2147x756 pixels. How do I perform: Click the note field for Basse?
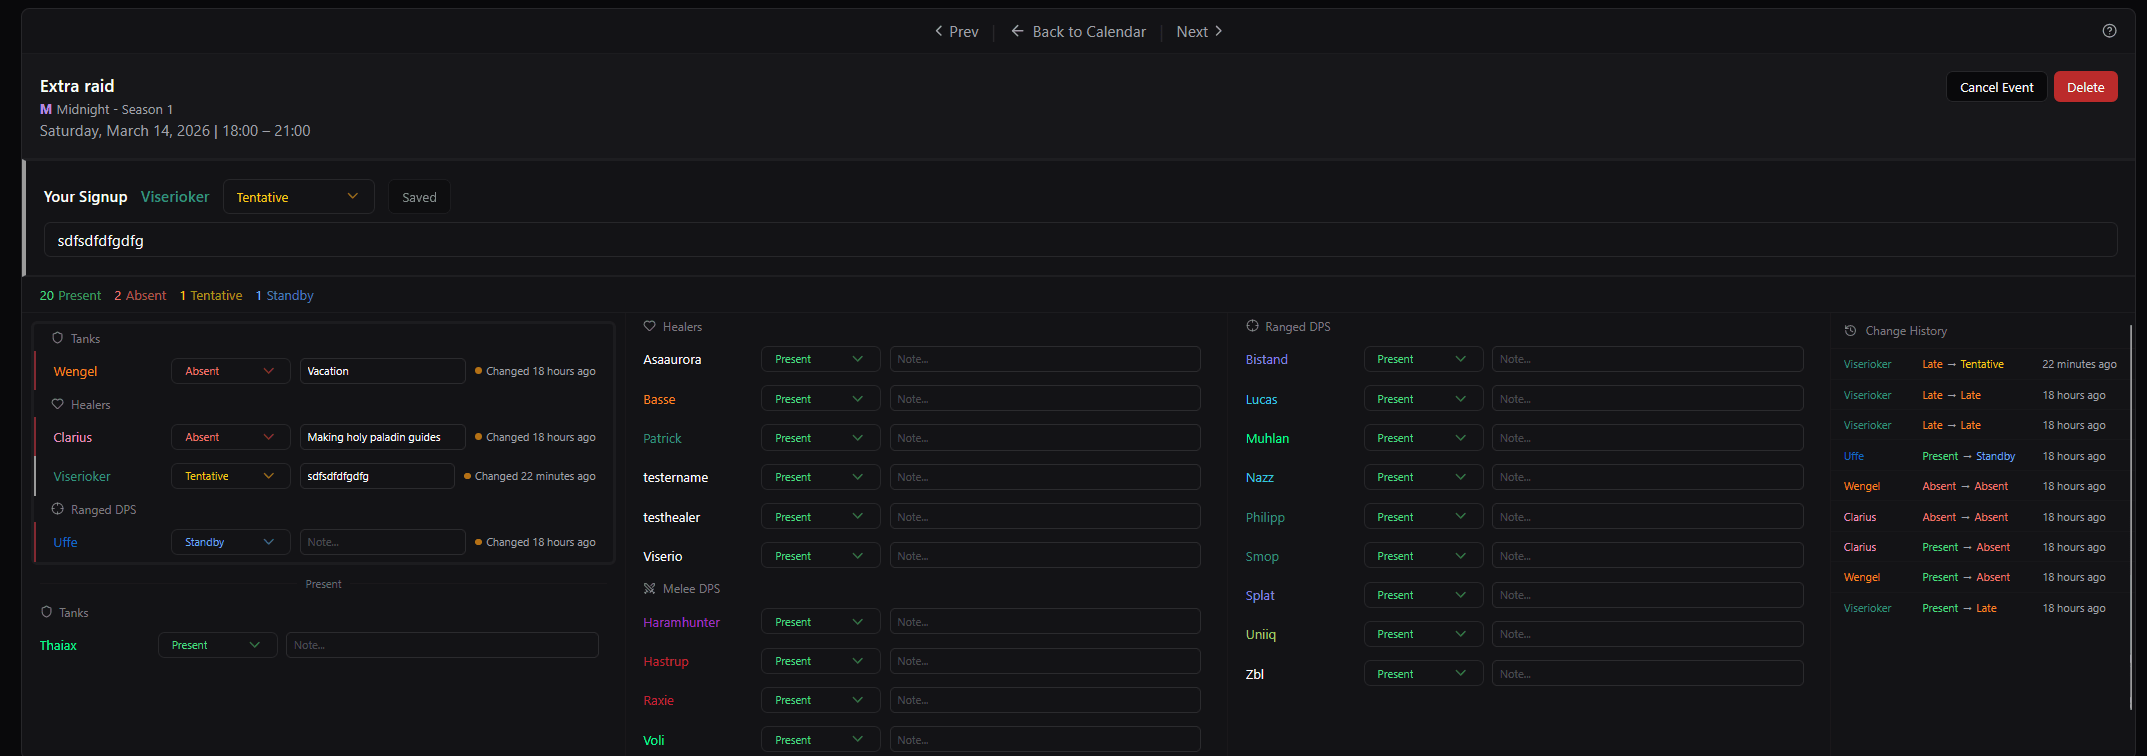tap(1045, 399)
